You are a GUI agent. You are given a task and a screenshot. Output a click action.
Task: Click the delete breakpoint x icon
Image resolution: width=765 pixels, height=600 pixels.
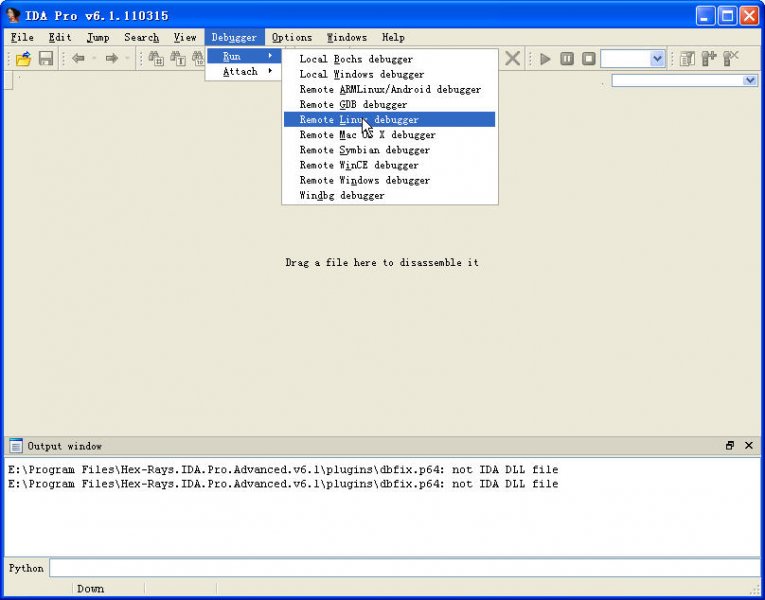(731, 59)
